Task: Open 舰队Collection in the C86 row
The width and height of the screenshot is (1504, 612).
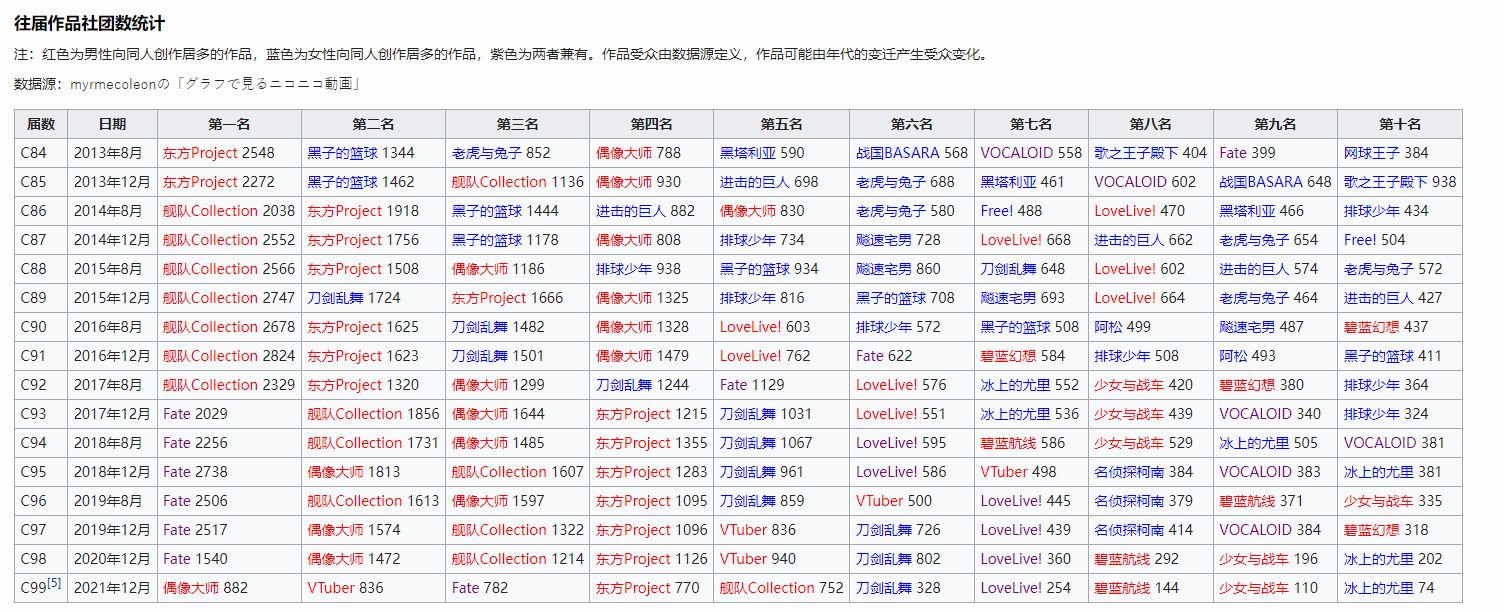Action: coord(211,211)
